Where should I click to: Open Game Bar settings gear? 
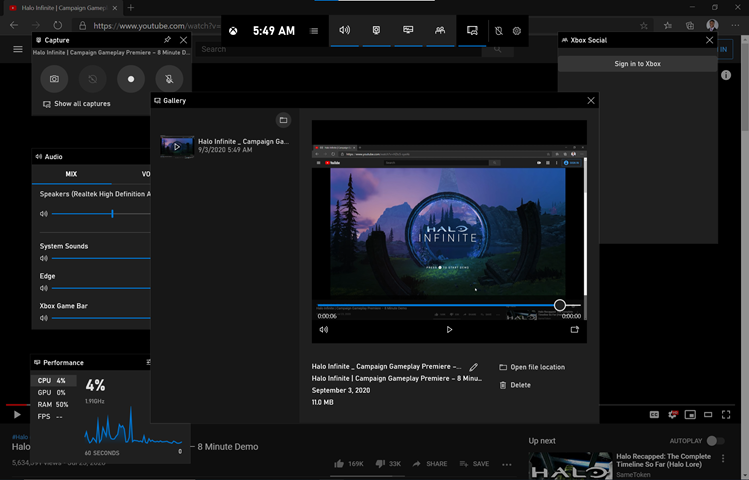click(517, 31)
